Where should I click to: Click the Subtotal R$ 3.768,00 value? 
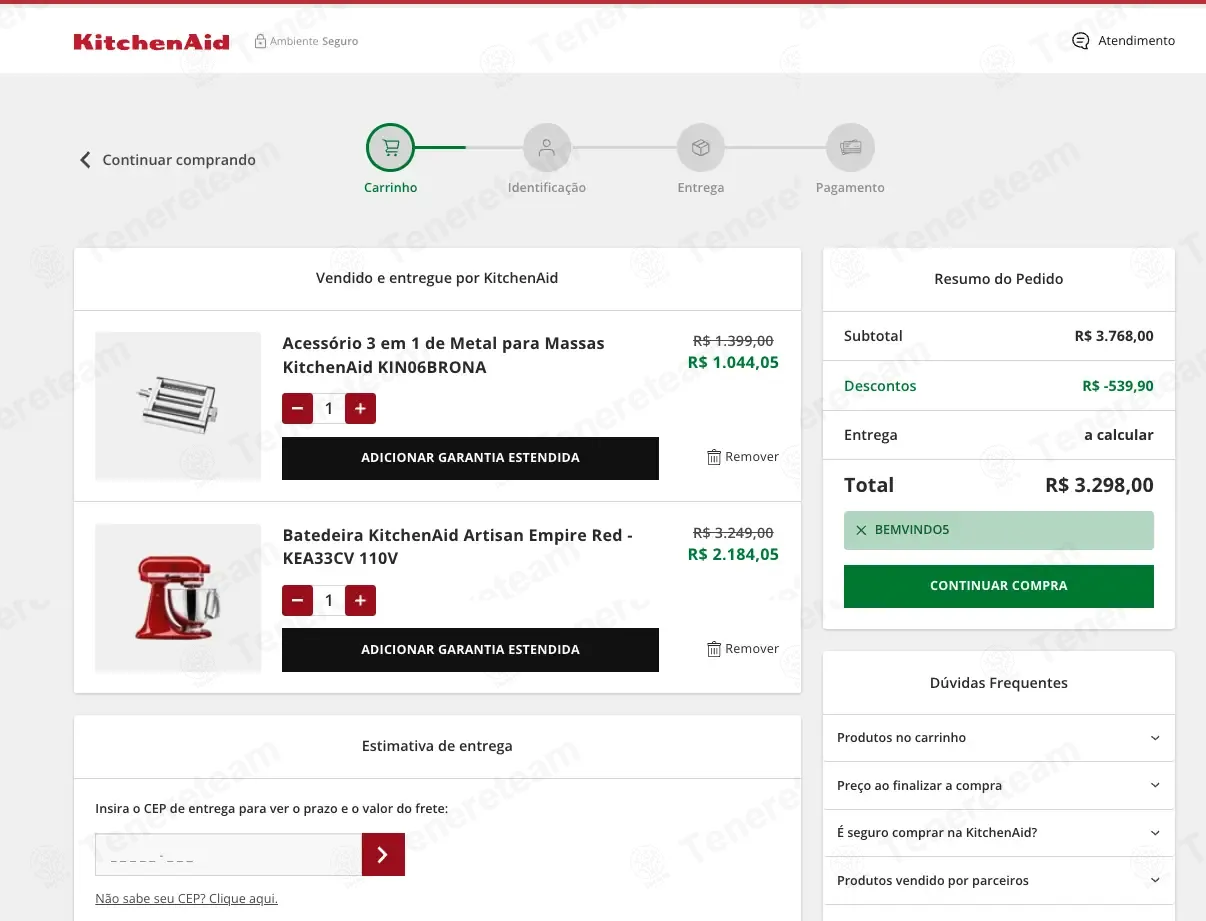(1114, 336)
